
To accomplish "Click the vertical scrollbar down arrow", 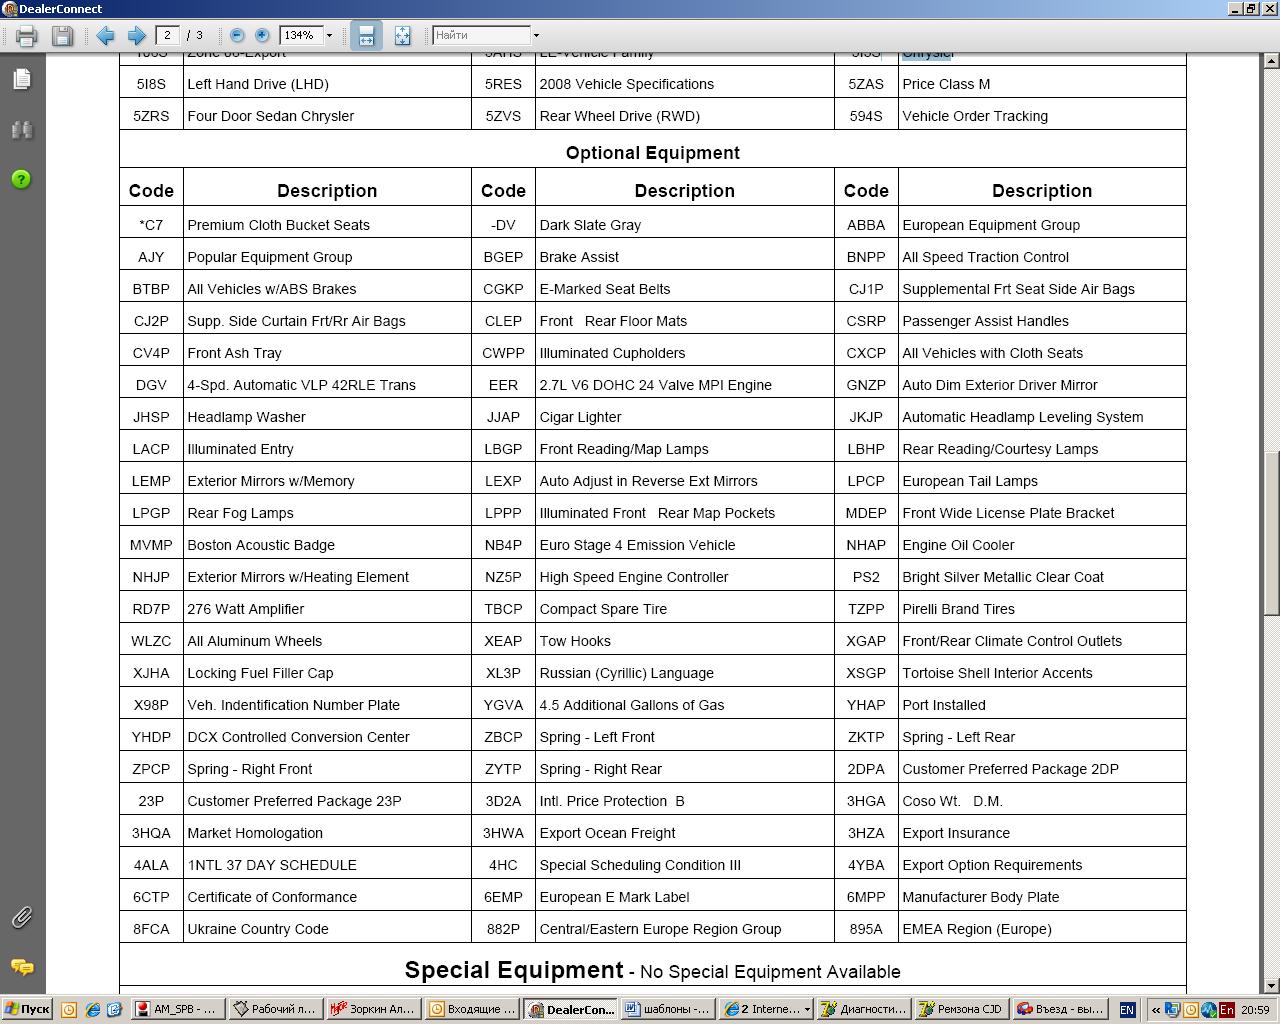I will 1272,986.
